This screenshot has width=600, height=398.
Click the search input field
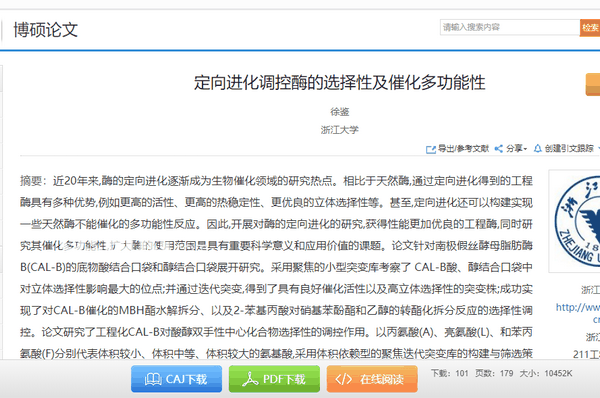tap(510, 27)
